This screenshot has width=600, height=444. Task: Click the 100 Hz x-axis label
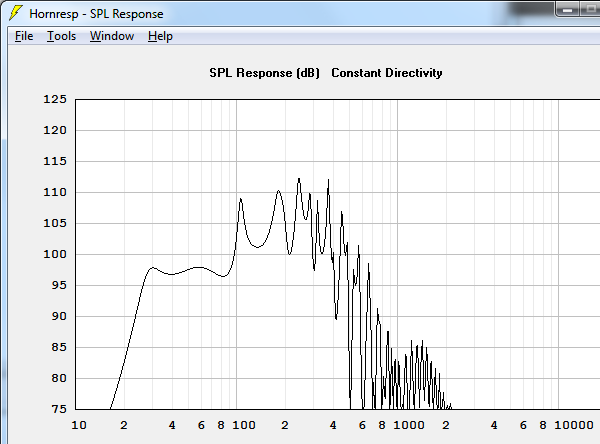coord(244,425)
